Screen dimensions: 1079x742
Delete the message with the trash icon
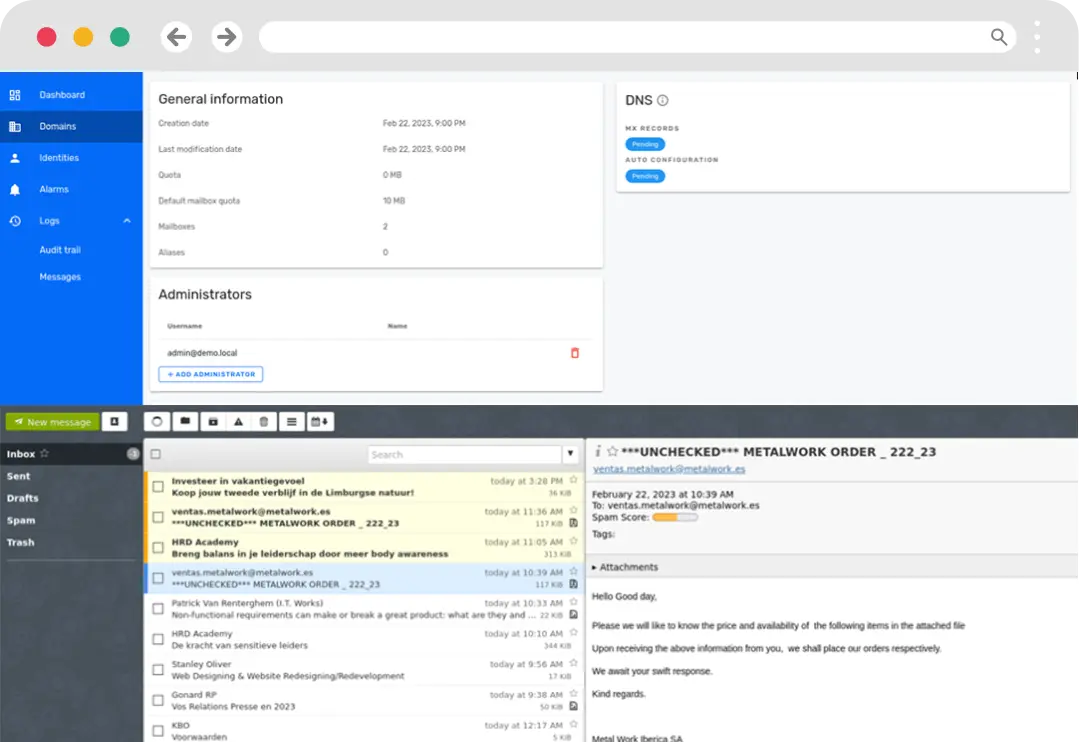coord(263,421)
